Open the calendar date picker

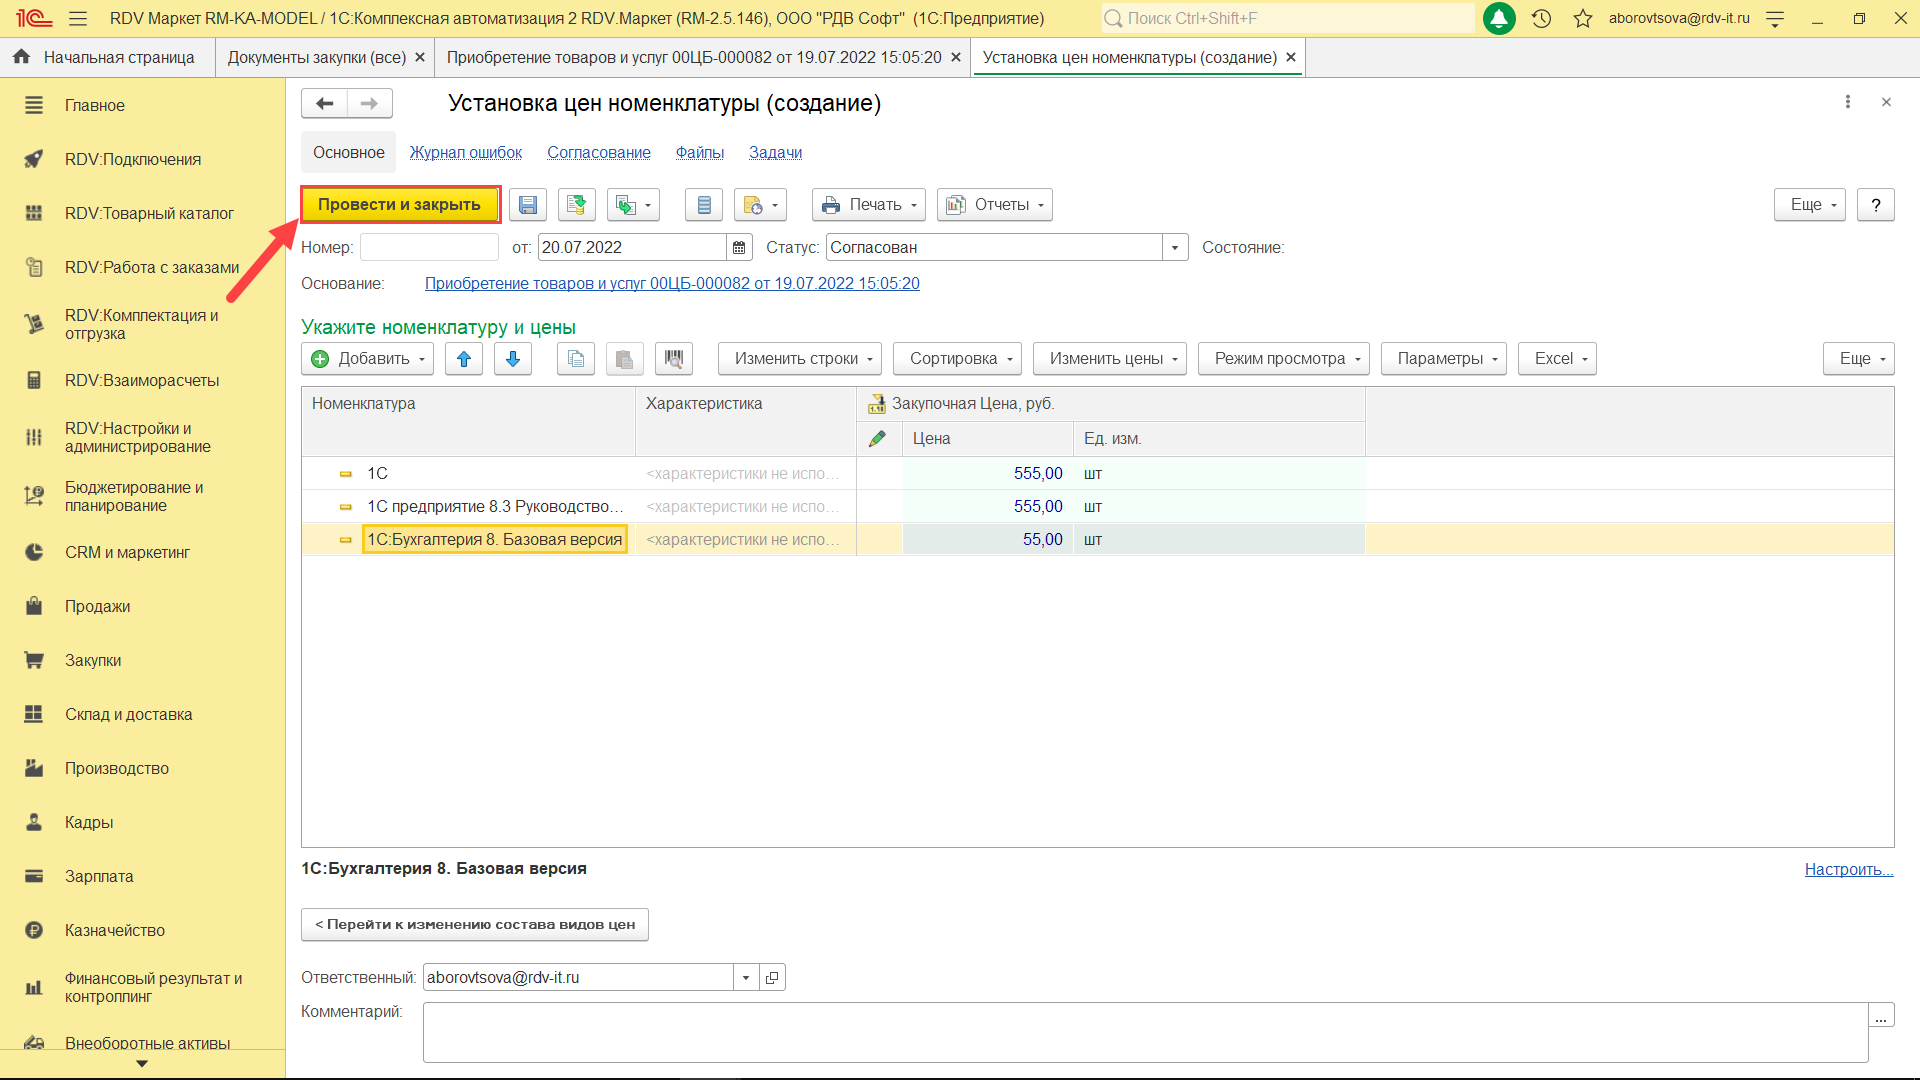tap(739, 248)
